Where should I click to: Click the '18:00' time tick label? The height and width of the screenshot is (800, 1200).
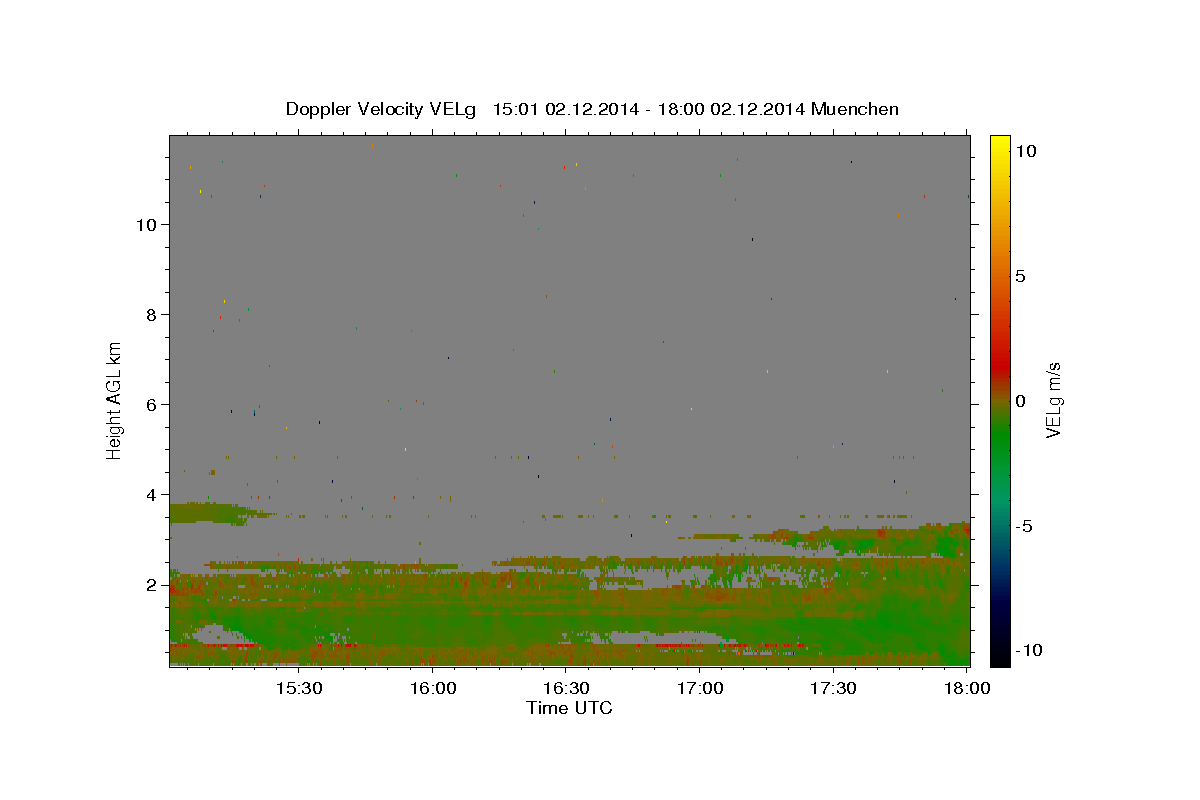pos(966,689)
